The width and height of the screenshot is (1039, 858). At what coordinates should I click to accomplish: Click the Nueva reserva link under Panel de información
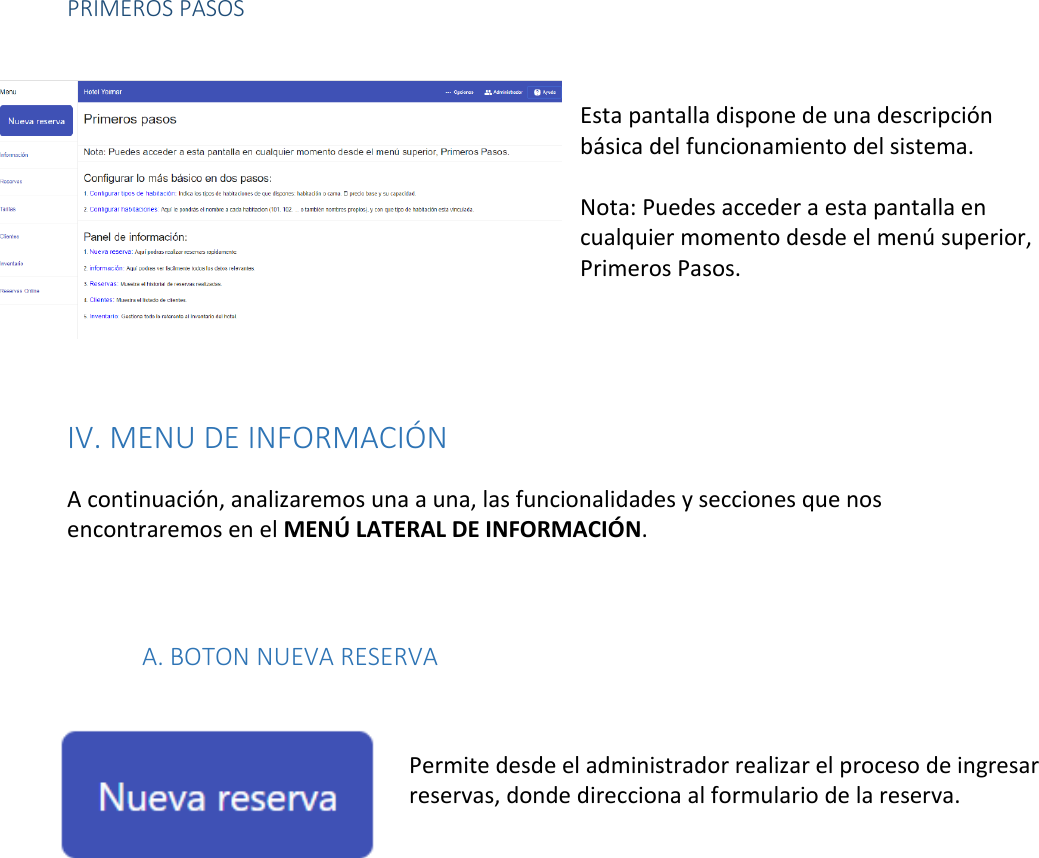[x=111, y=252]
